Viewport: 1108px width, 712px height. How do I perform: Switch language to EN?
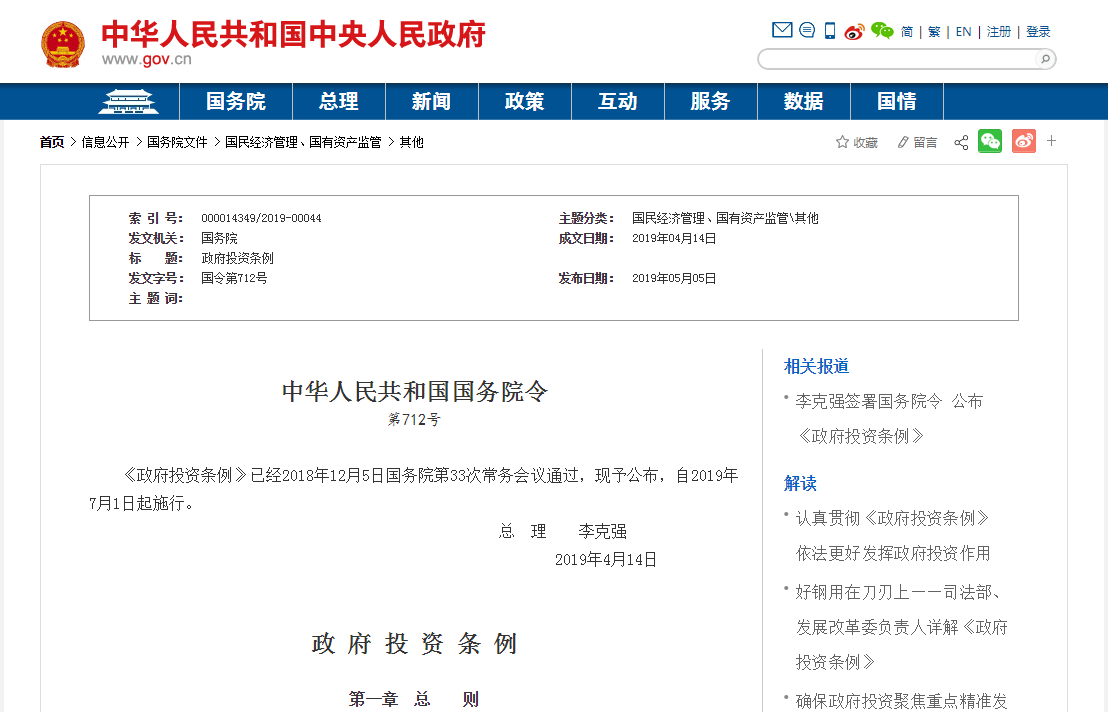(963, 32)
